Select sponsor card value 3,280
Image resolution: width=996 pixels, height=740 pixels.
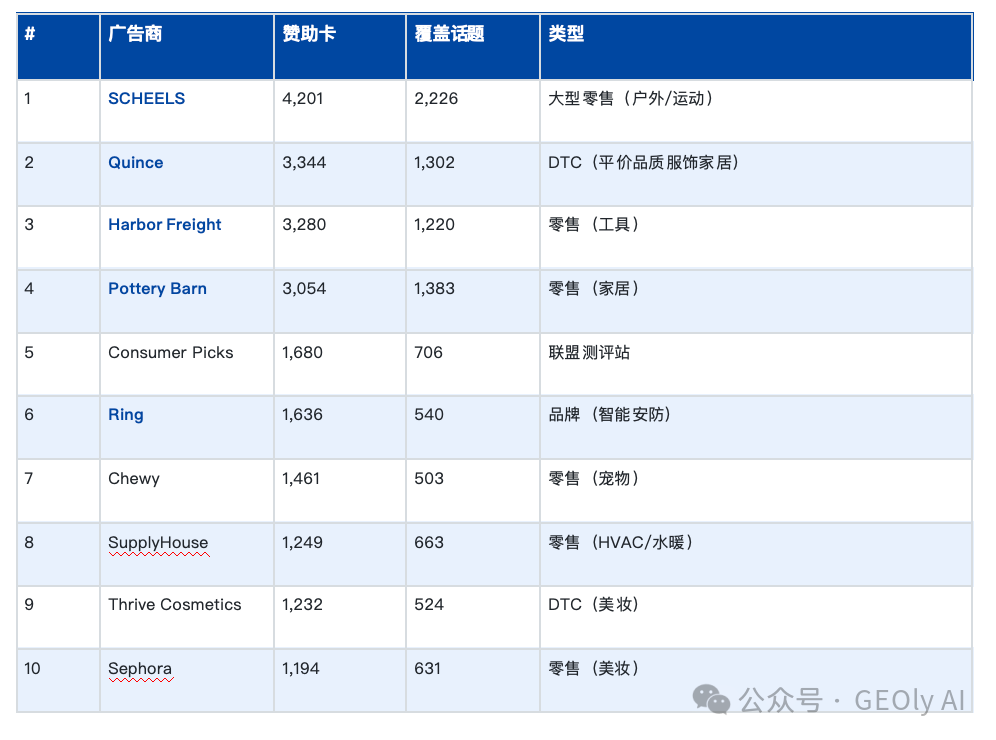click(304, 225)
